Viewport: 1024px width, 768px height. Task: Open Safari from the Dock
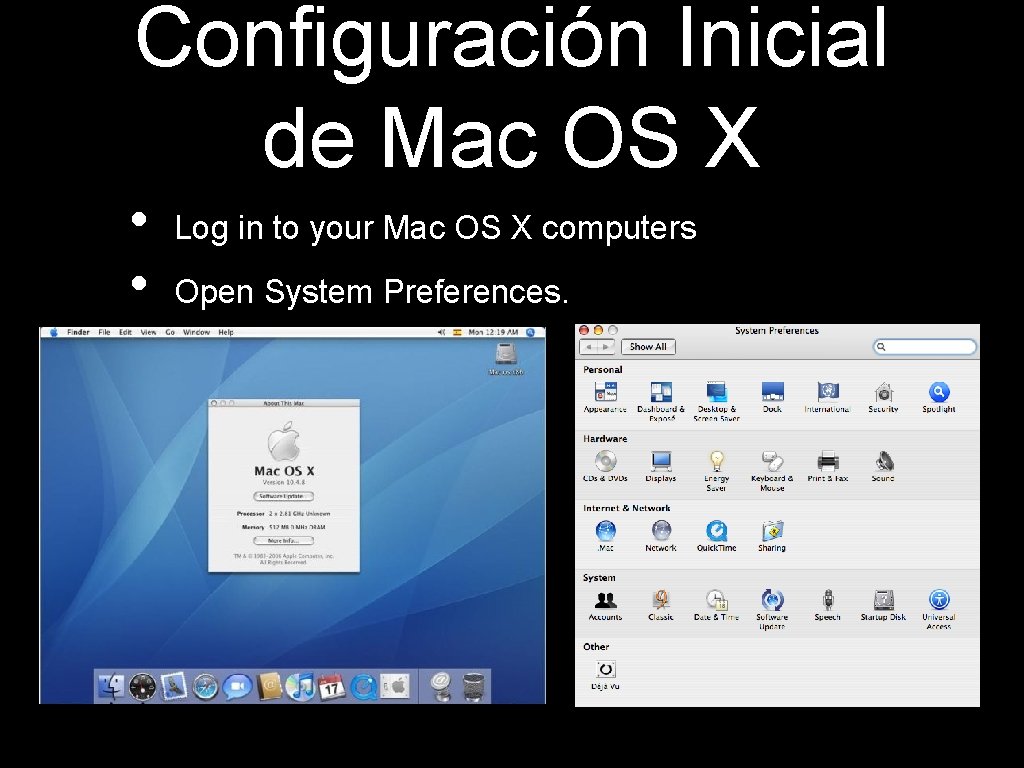pos(205,687)
